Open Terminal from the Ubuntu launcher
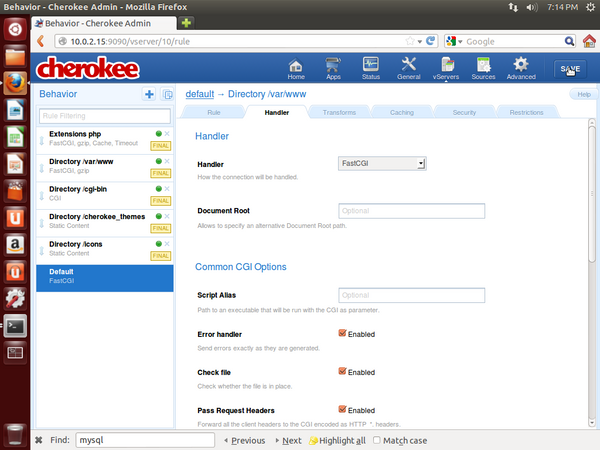Viewport: 600px width, 450px height. pos(15,326)
